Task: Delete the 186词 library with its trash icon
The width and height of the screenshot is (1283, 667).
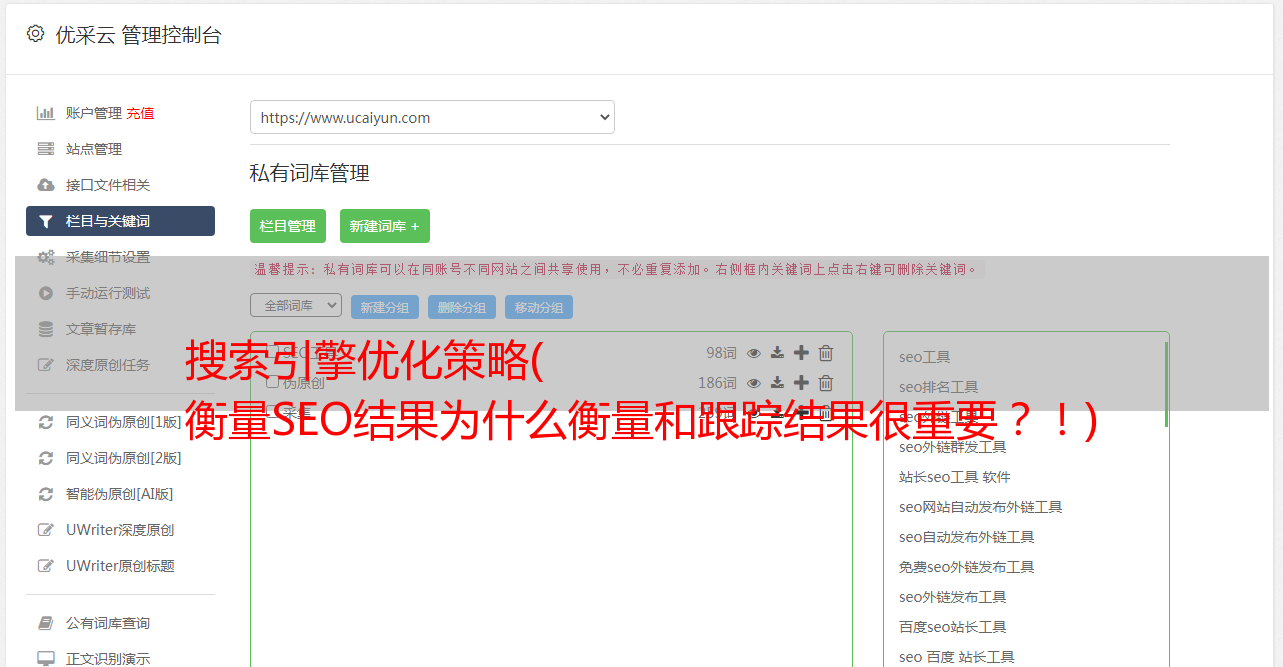Action: pyautogui.click(x=826, y=383)
